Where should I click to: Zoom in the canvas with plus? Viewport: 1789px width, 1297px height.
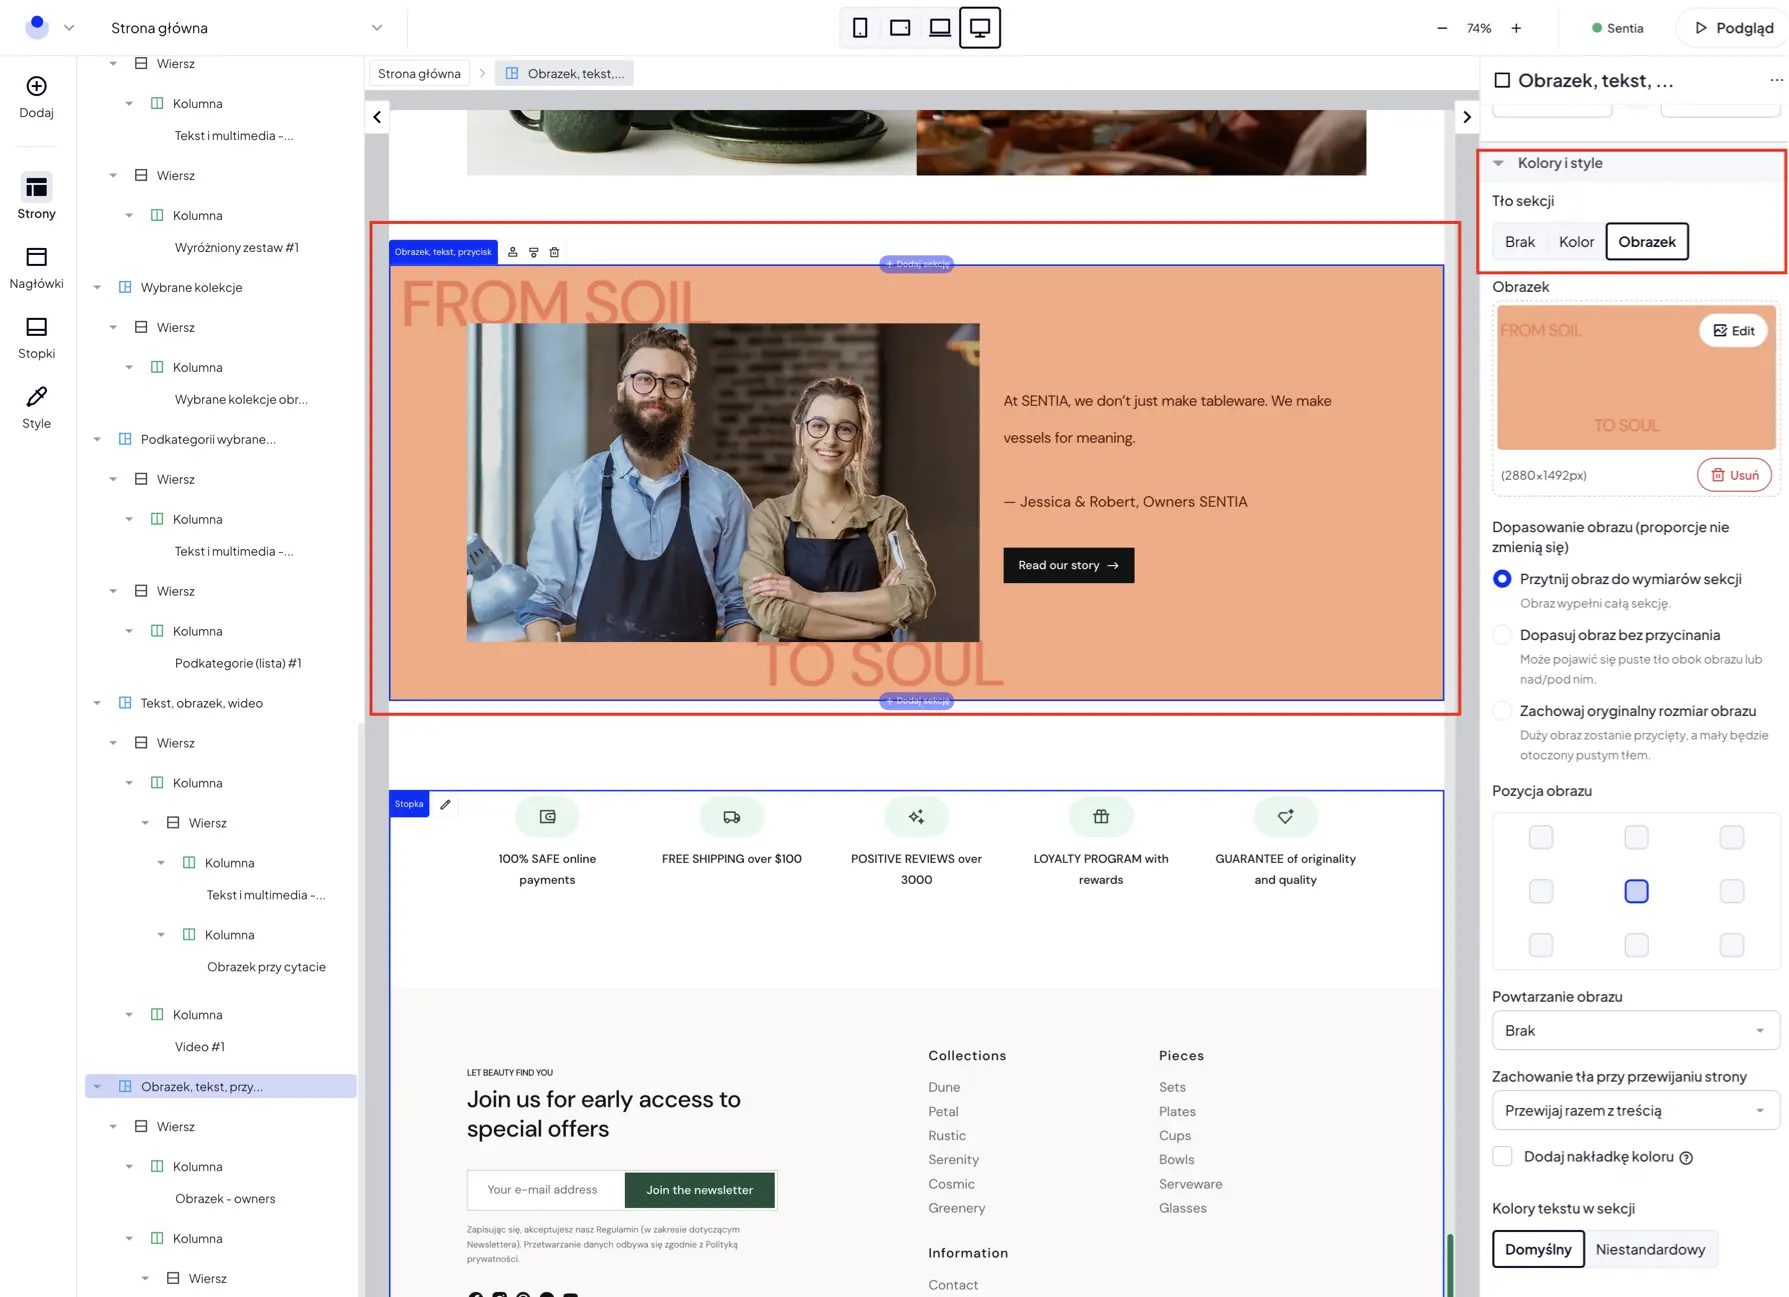tap(1516, 28)
